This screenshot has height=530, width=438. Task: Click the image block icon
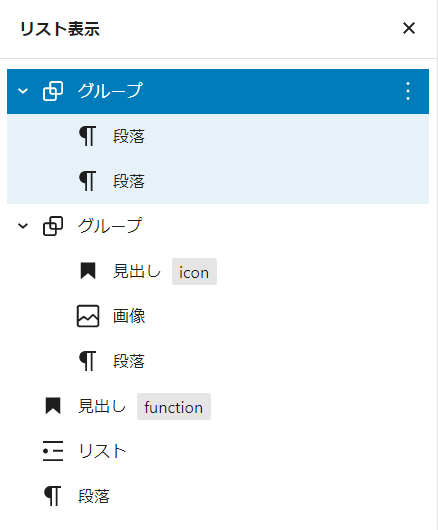[88, 316]
